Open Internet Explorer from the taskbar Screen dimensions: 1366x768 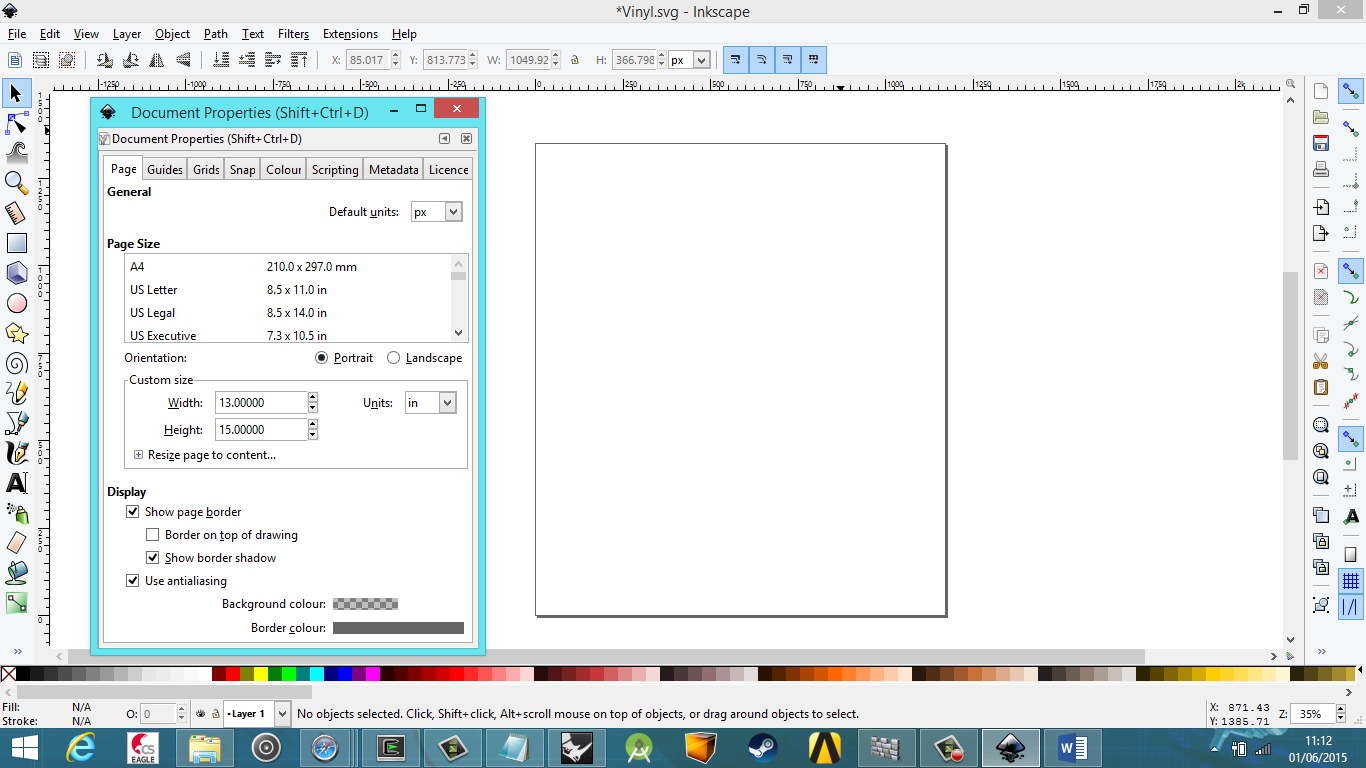pyautogui.click(x=80, y=747)
